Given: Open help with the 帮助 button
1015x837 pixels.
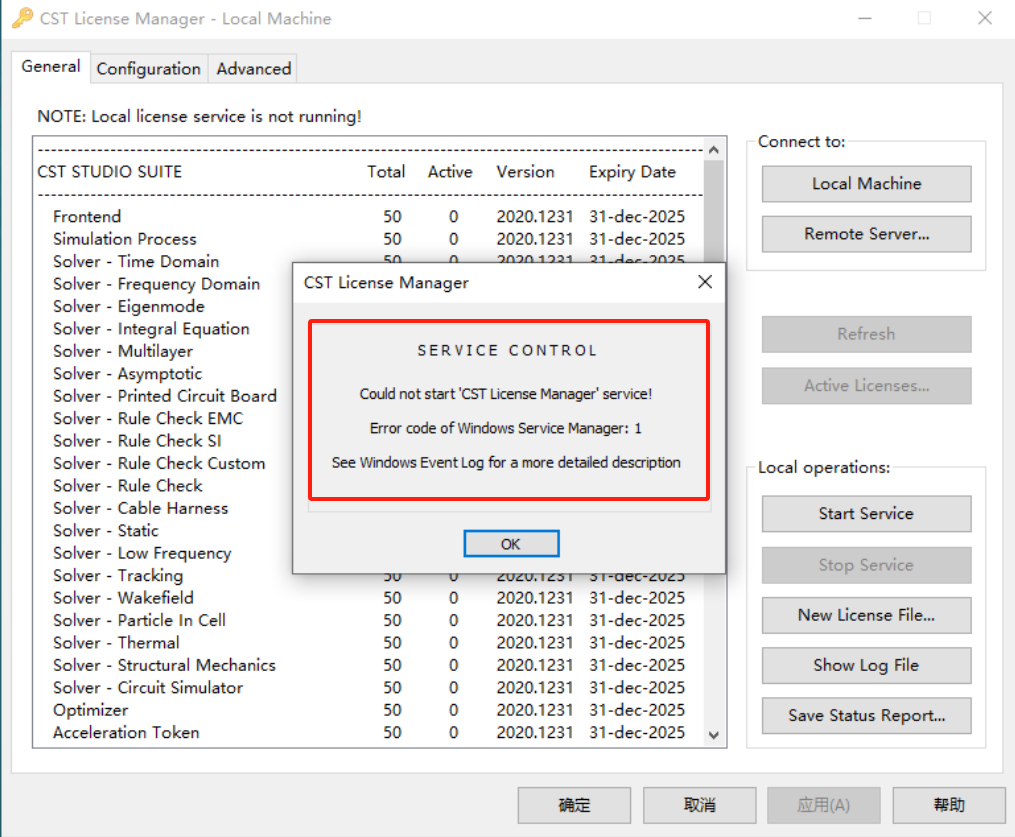Looking at the screenshot, I should (949, 805).
